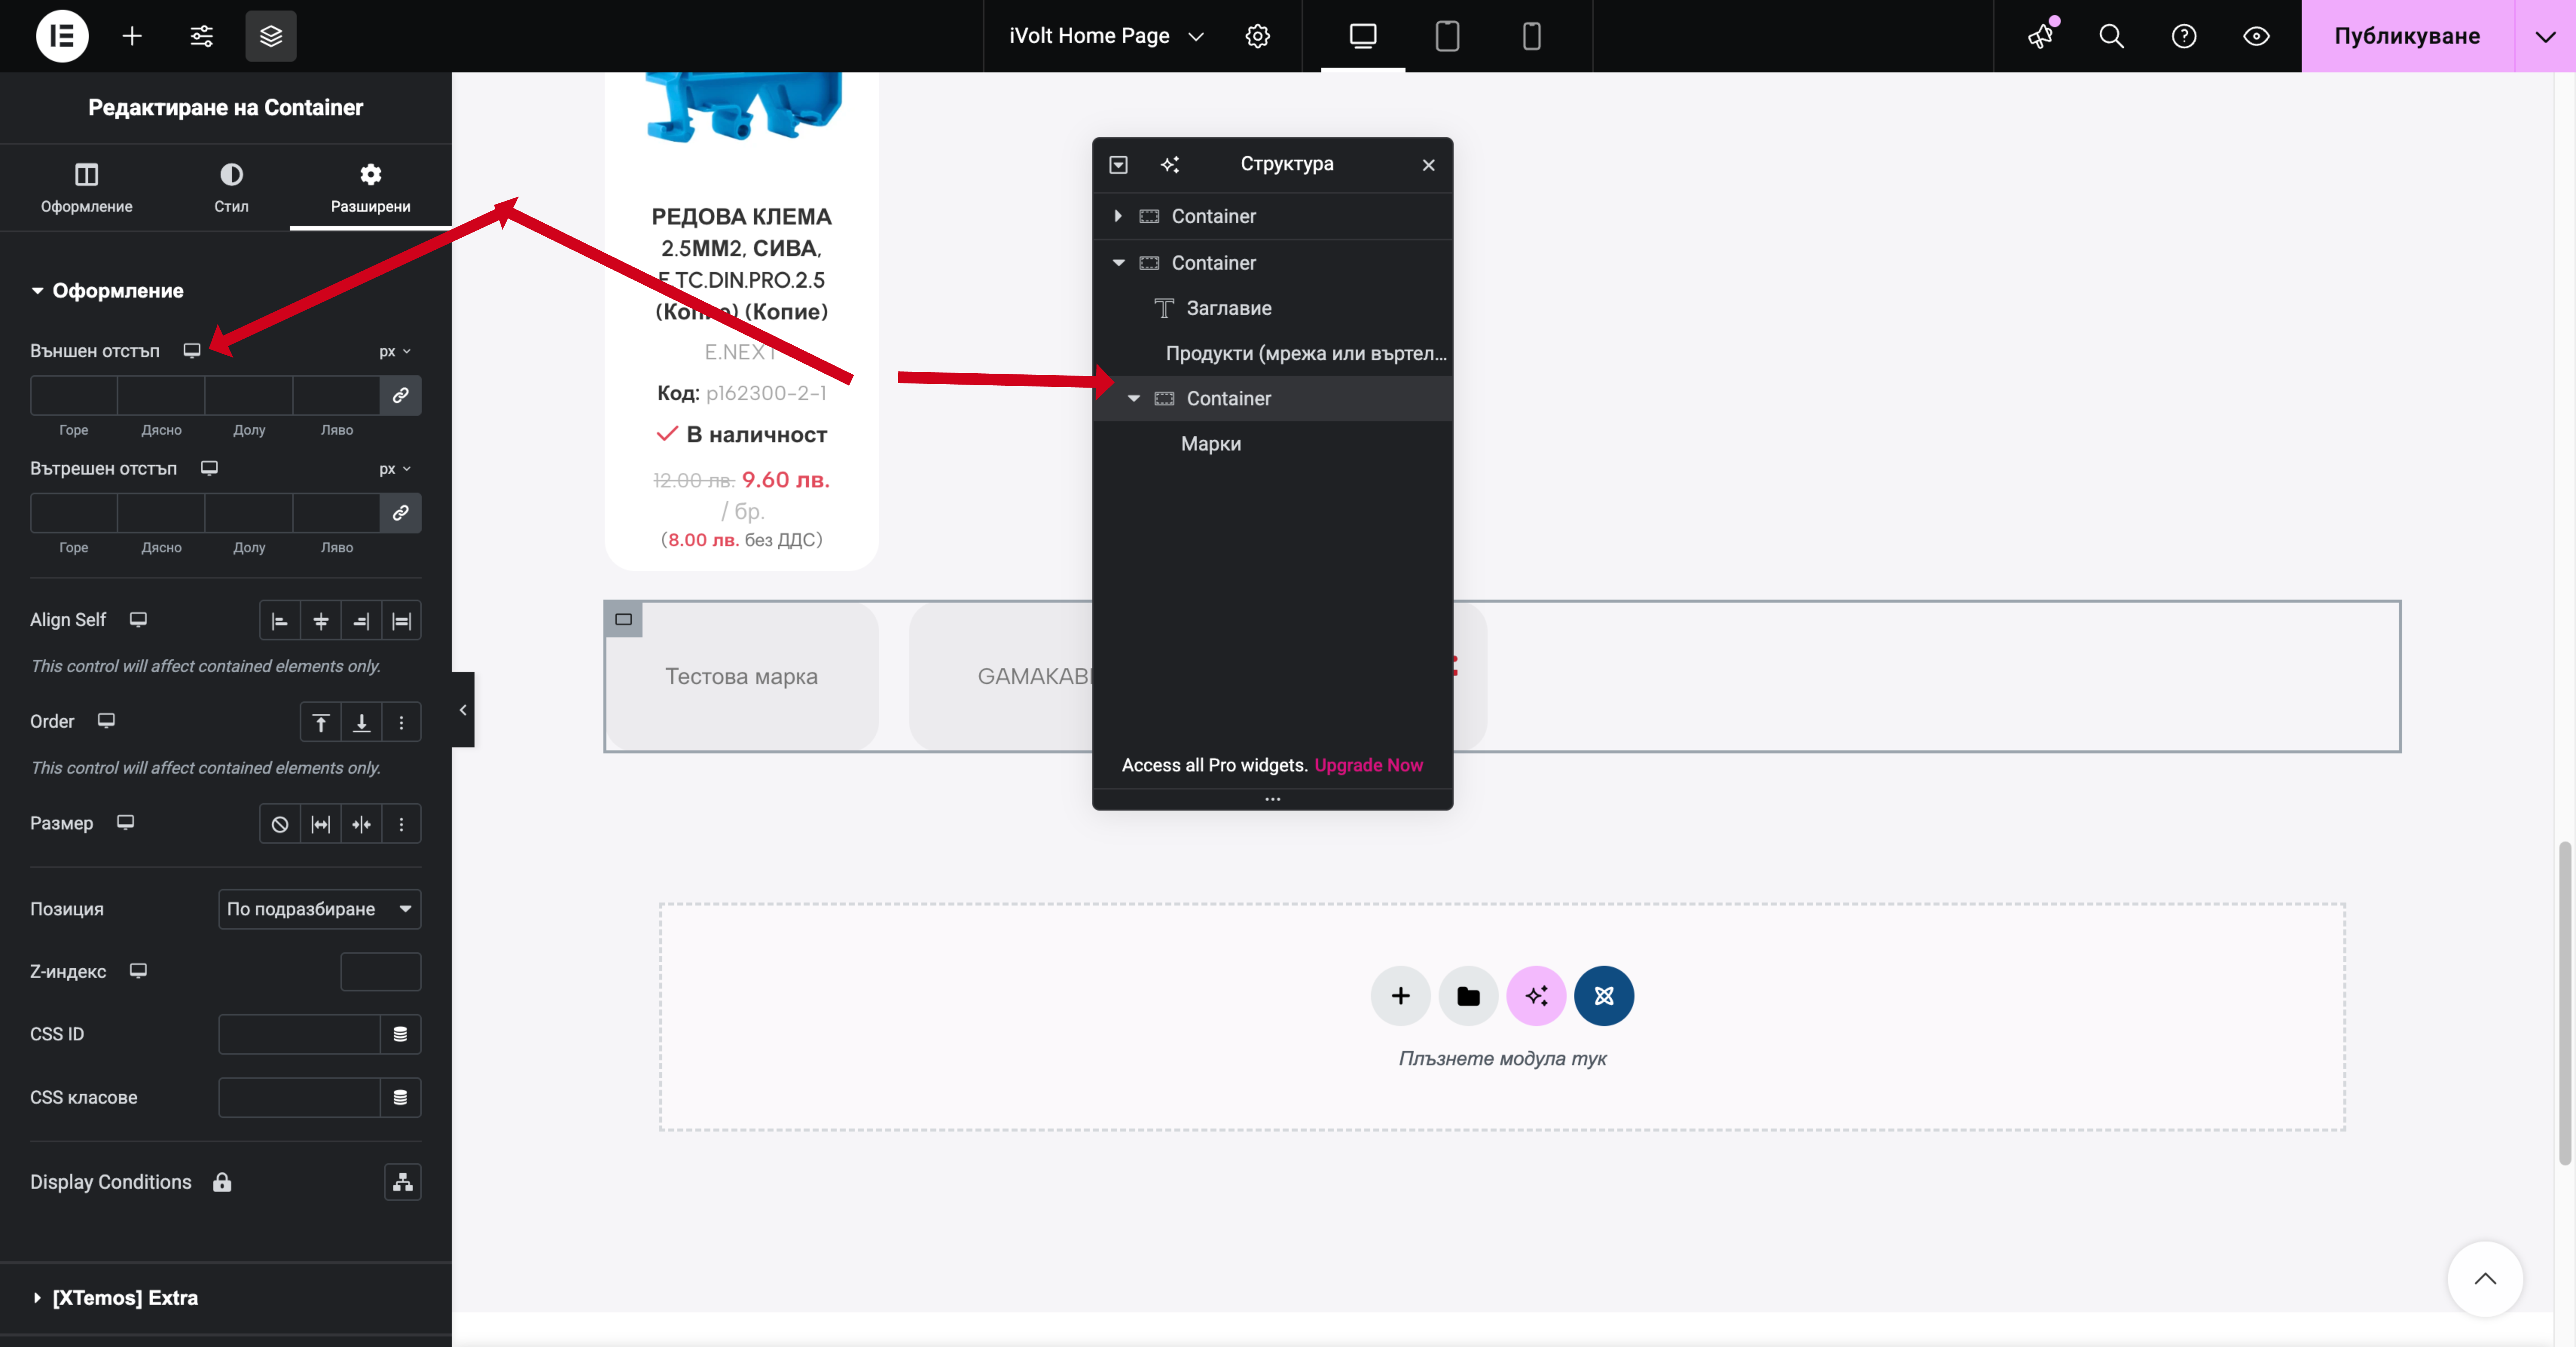Preview changes with eye icon
The image size is (2576, 1347).
click(x=2256, y=36)
